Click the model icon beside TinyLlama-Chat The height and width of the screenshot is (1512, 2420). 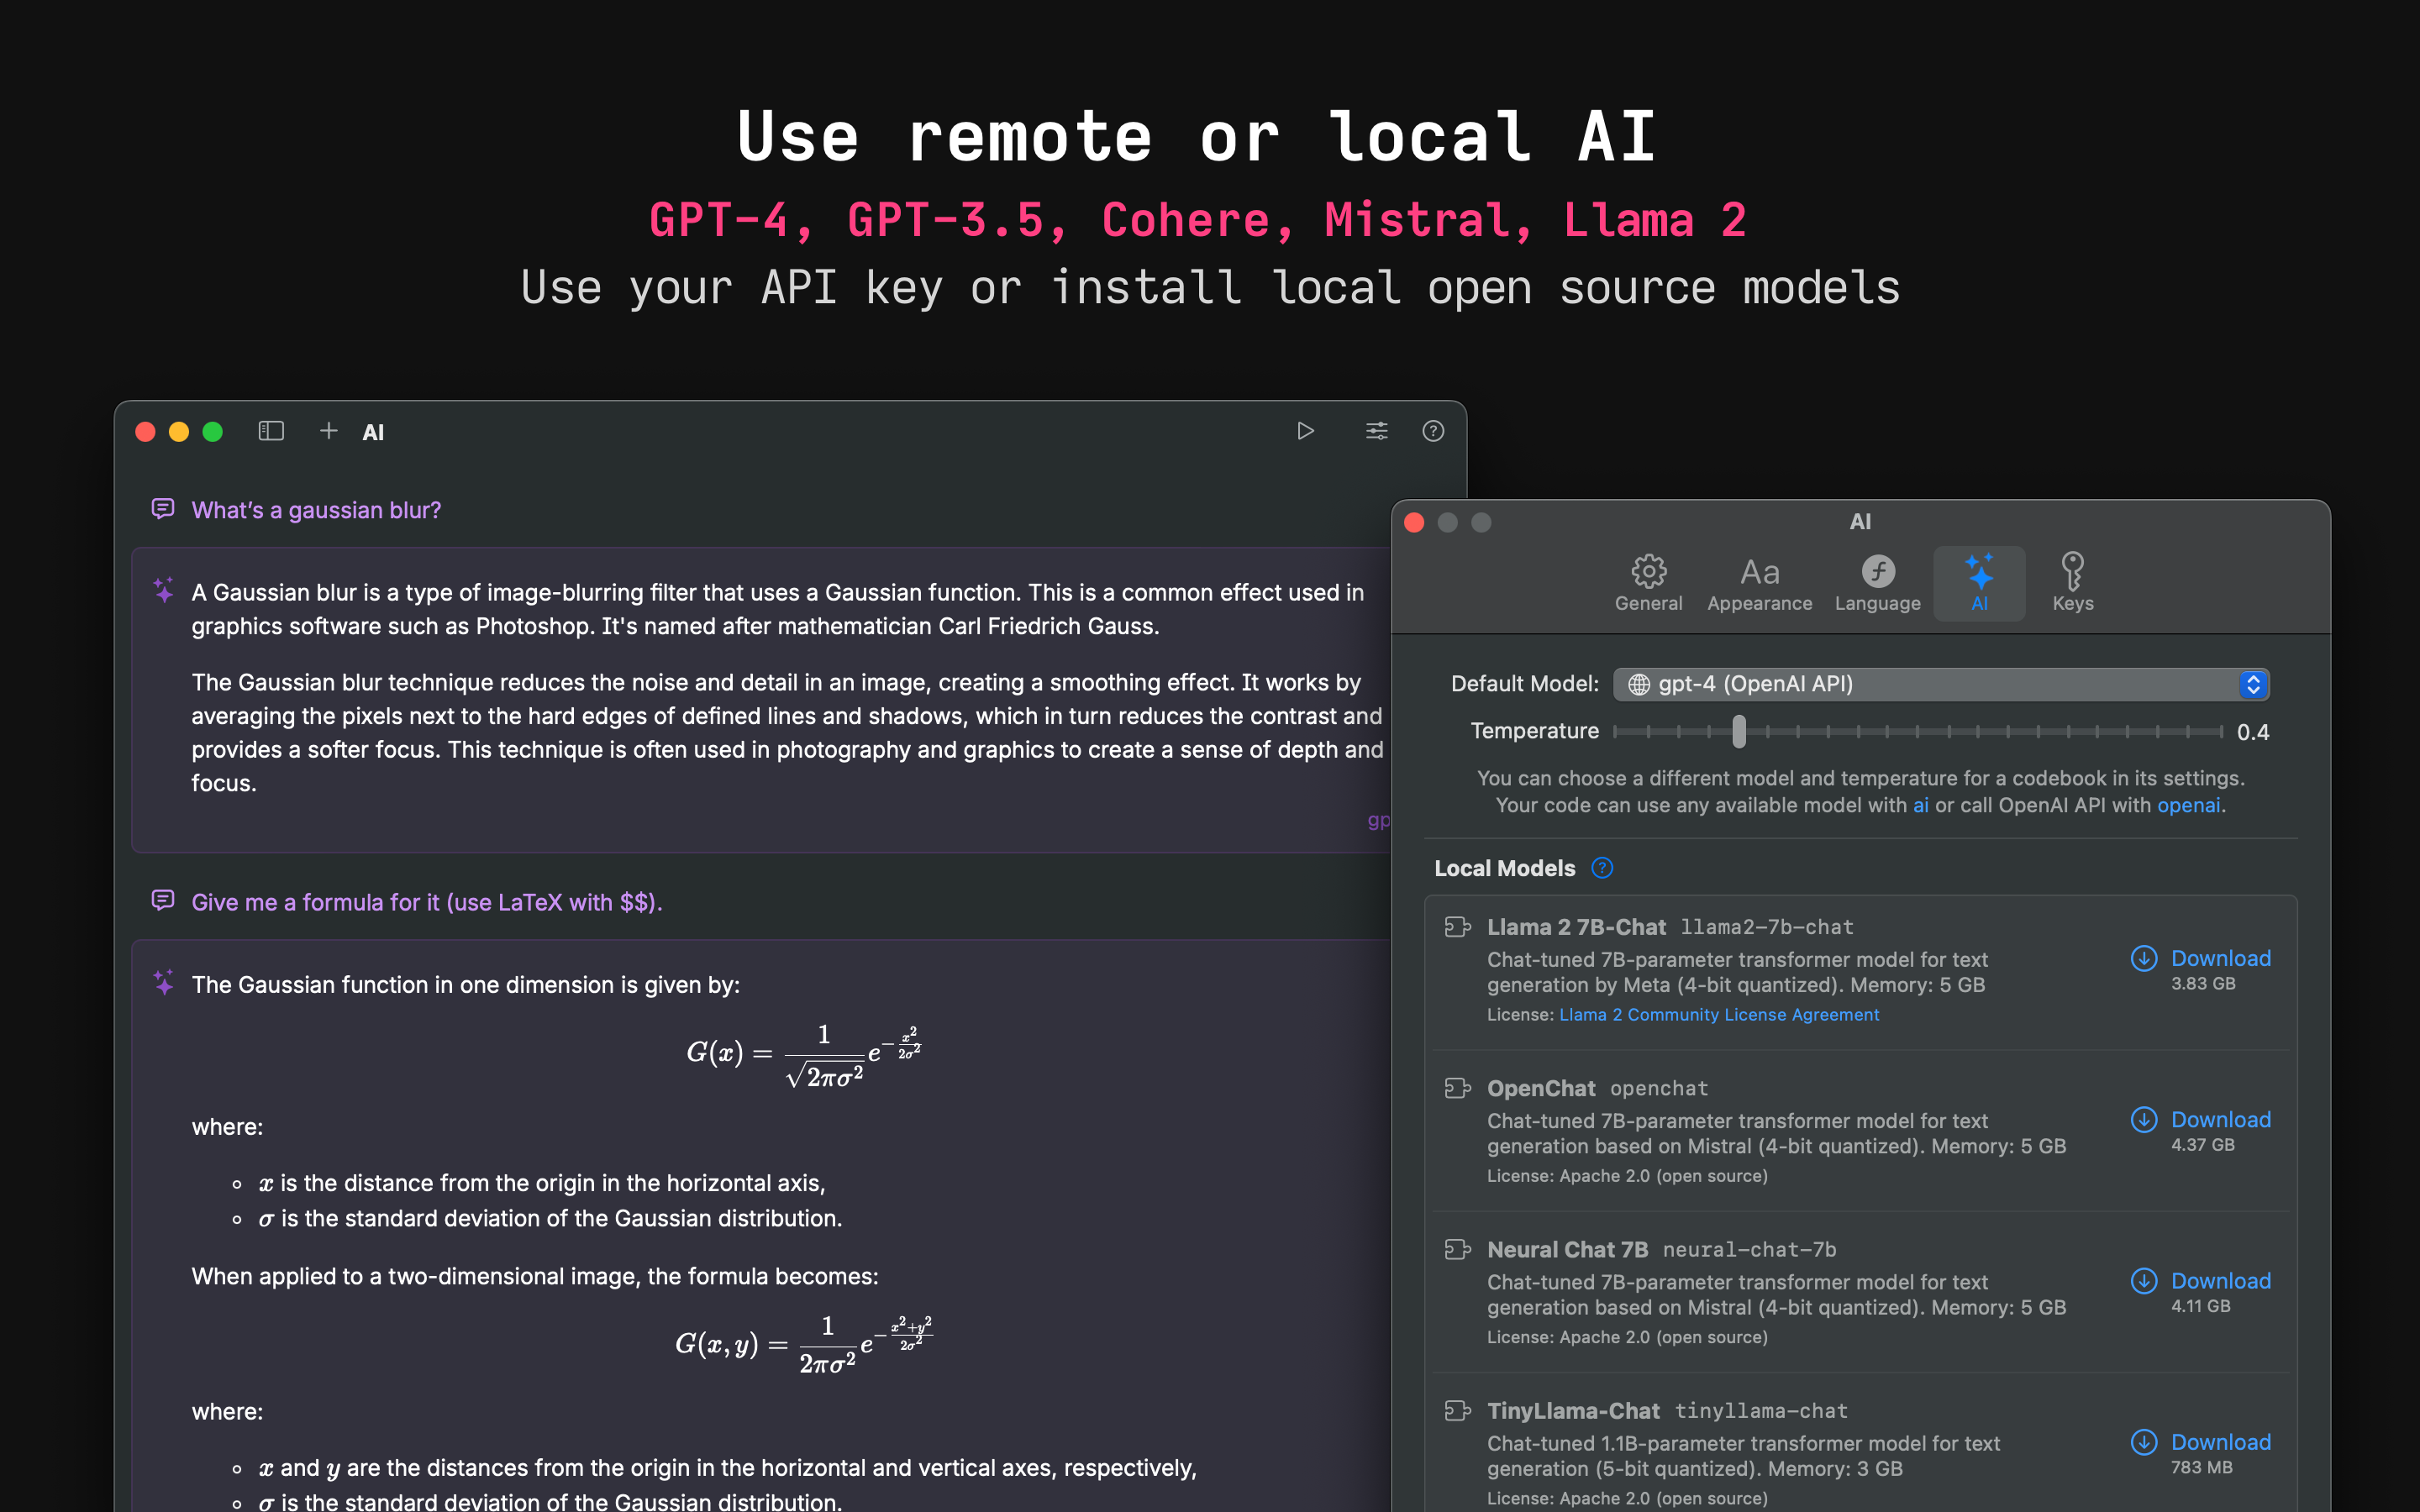pyautogui.click(x=1458, y=1410)
